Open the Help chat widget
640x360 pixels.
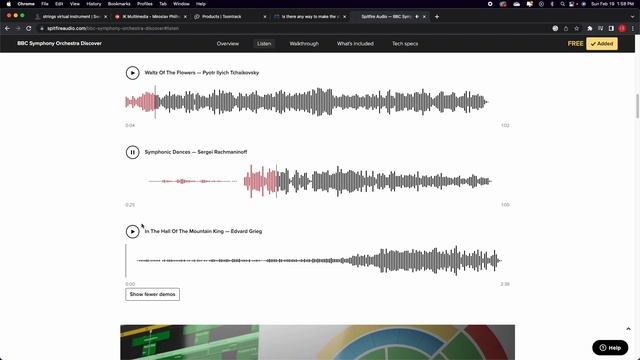coord(610,347)
